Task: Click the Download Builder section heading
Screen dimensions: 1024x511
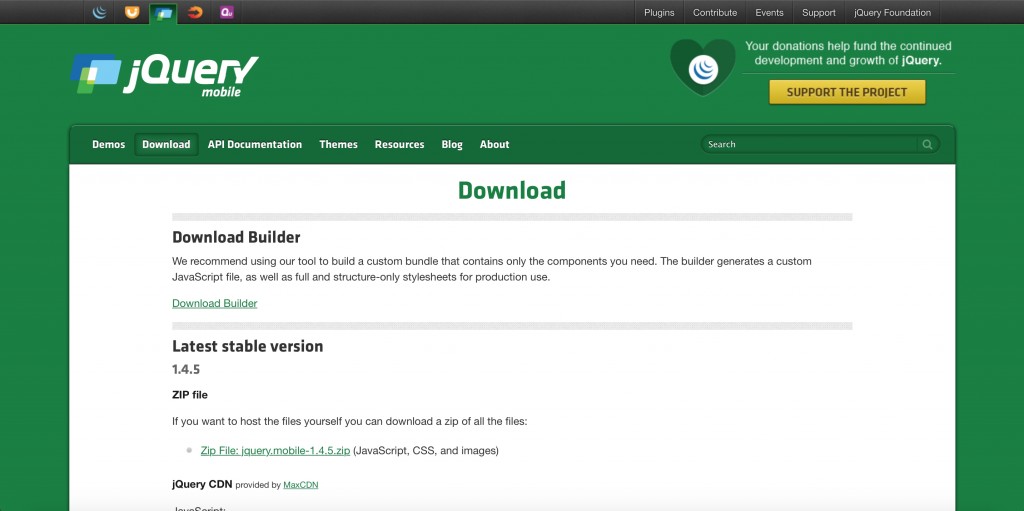Action: (236, 237)
